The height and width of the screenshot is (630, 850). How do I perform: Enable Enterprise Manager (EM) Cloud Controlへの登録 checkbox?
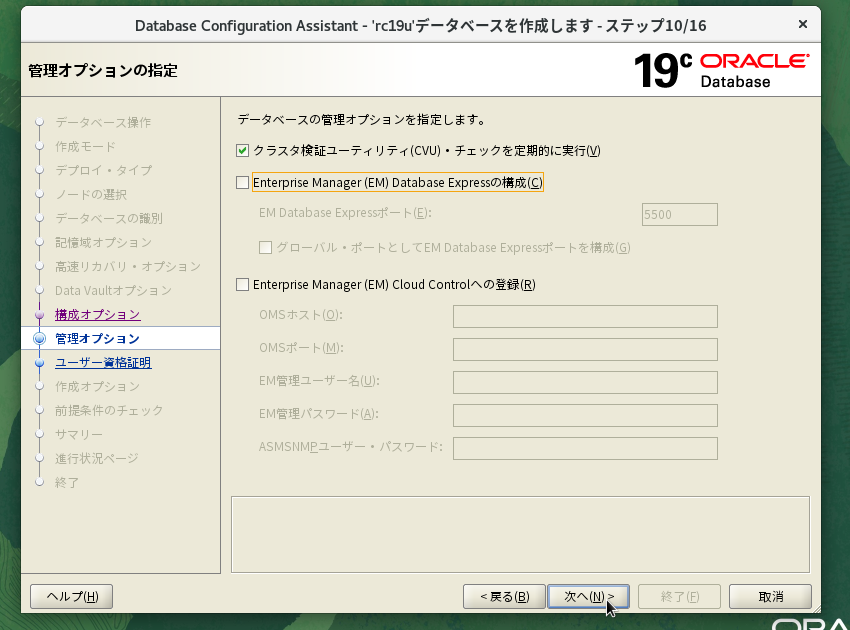(x=242, y=285)
